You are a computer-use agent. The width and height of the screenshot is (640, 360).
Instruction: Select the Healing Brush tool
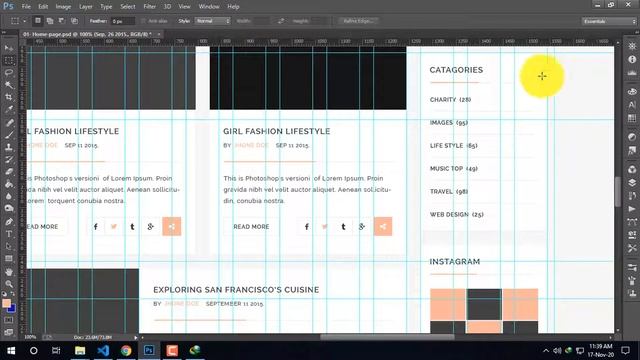click(x=9, y=122)
